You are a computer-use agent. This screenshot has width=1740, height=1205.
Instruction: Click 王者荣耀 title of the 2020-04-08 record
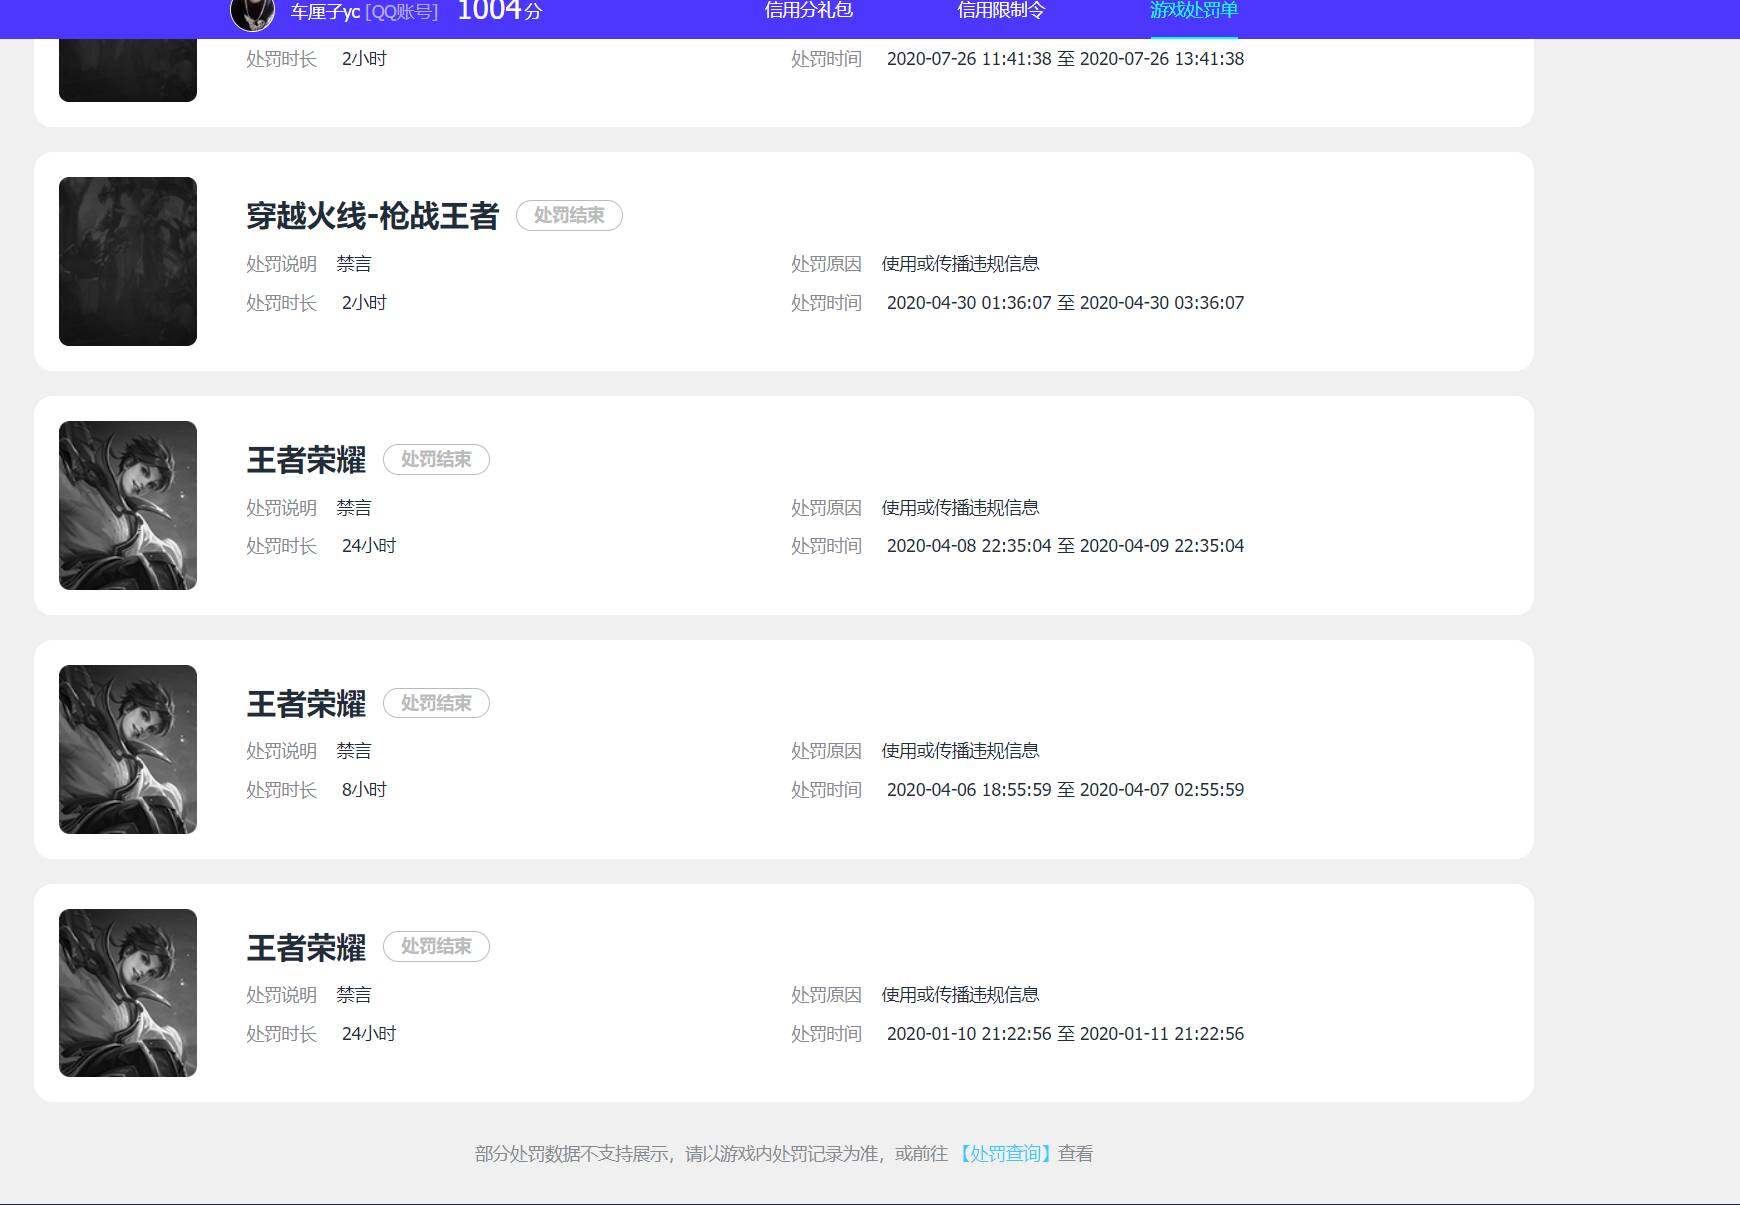click(x=306, y=460)
